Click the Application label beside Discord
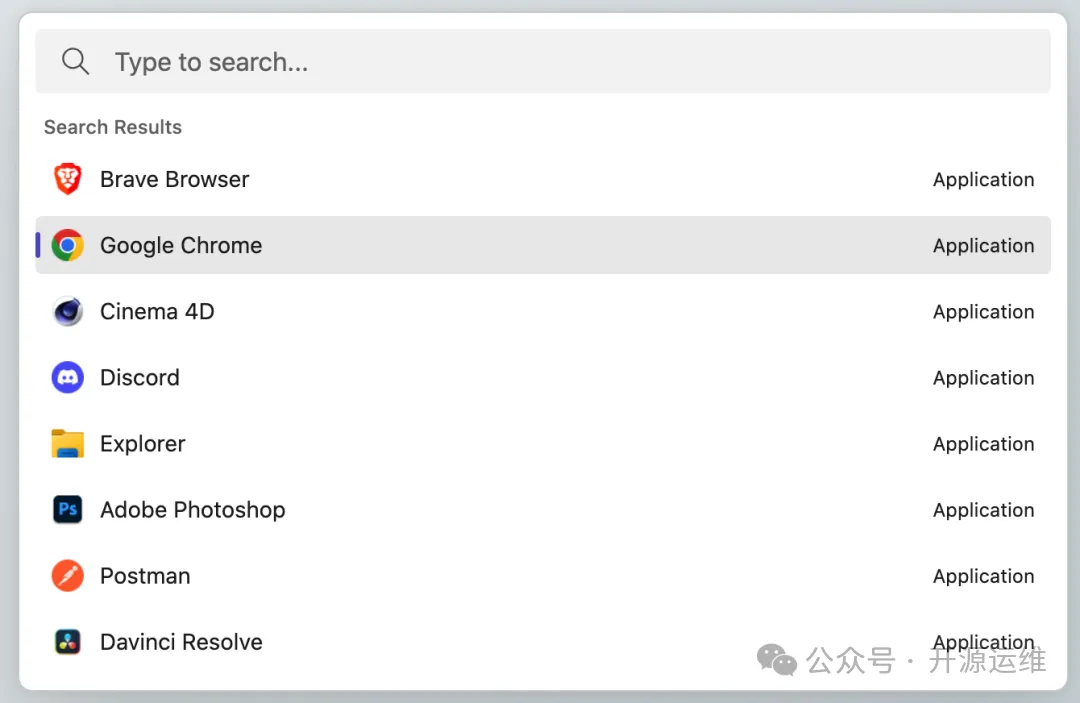 [x=983, y=378]
